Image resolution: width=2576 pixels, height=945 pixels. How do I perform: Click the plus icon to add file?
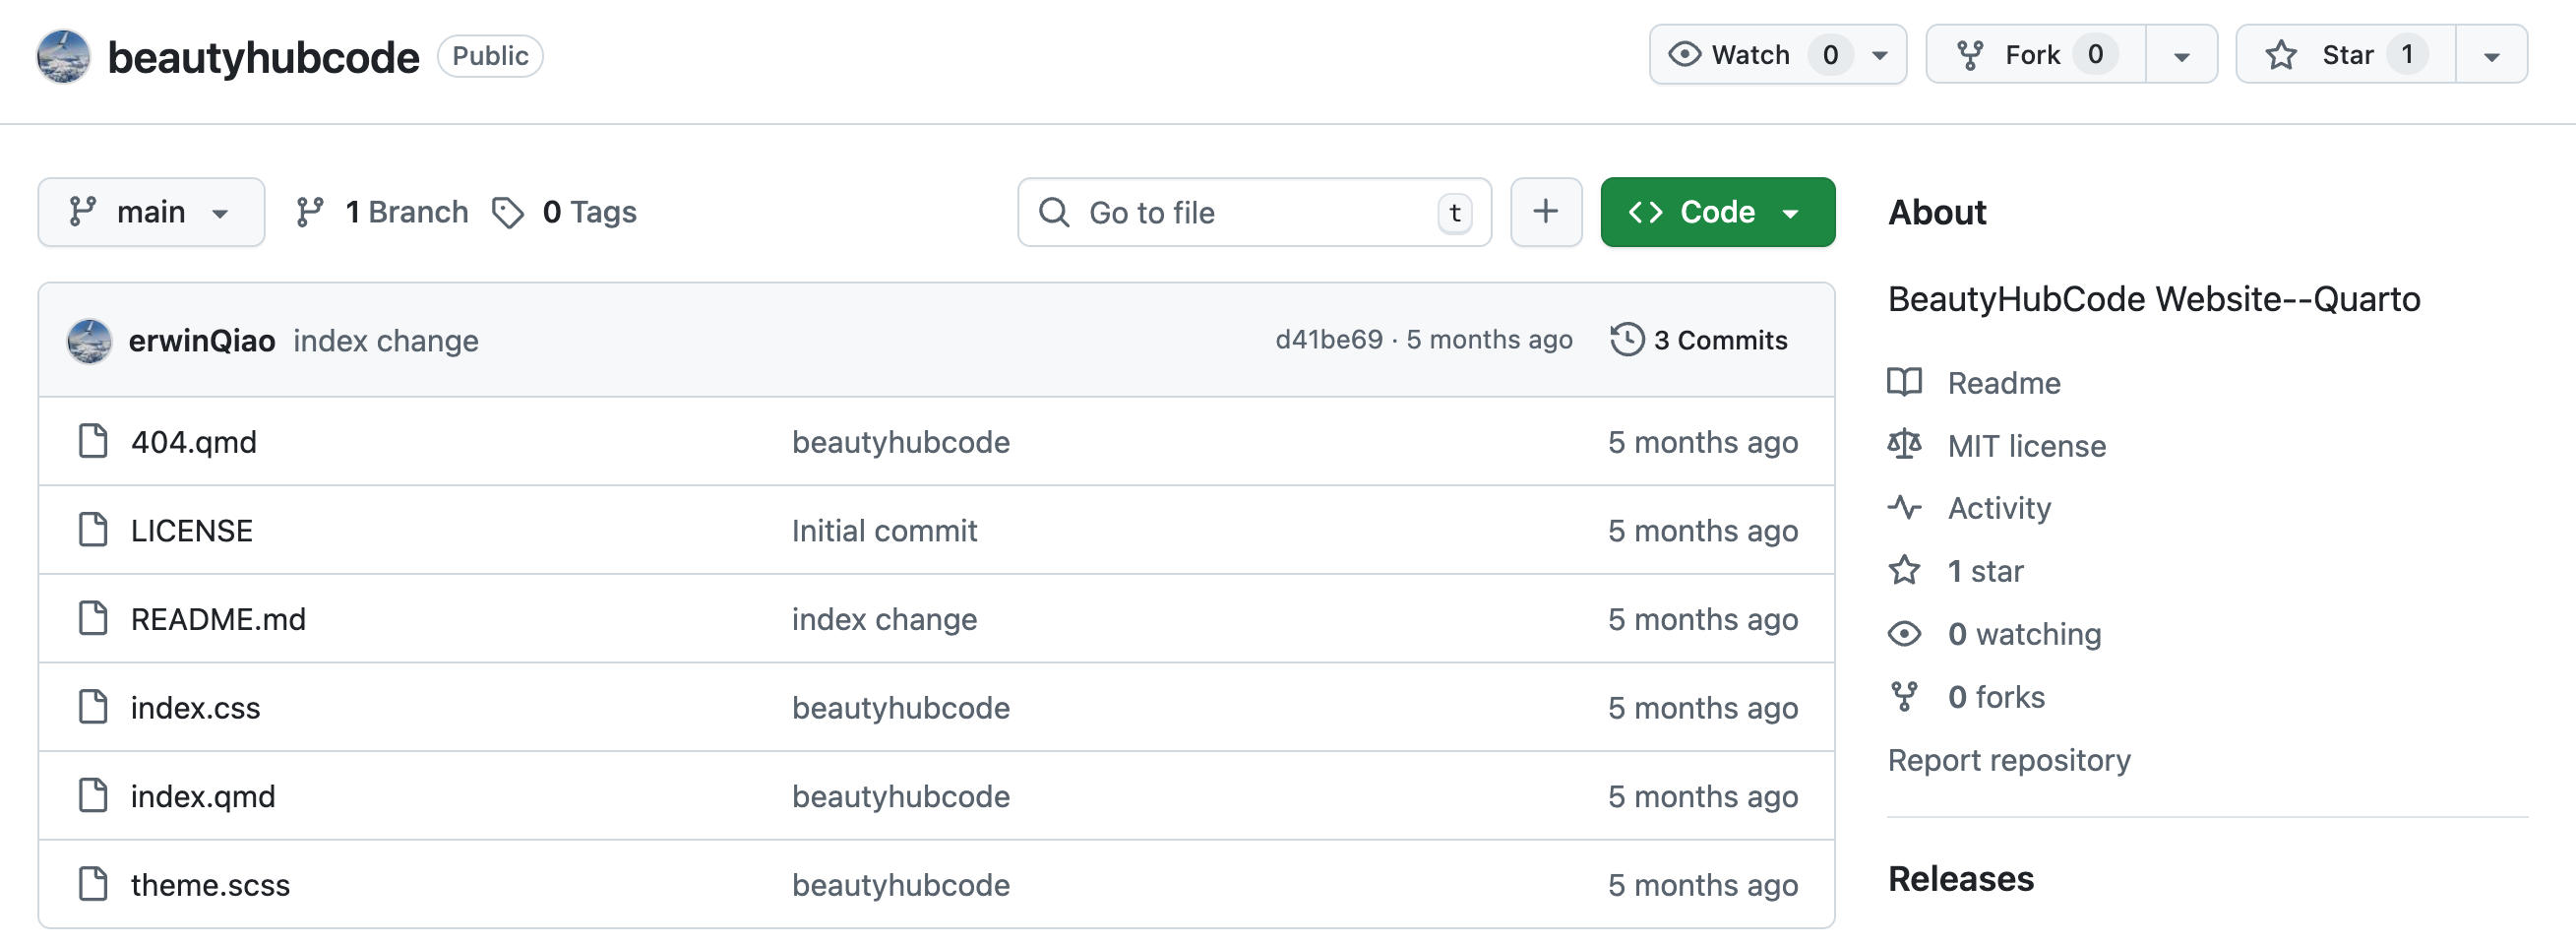pos(1545,212)
